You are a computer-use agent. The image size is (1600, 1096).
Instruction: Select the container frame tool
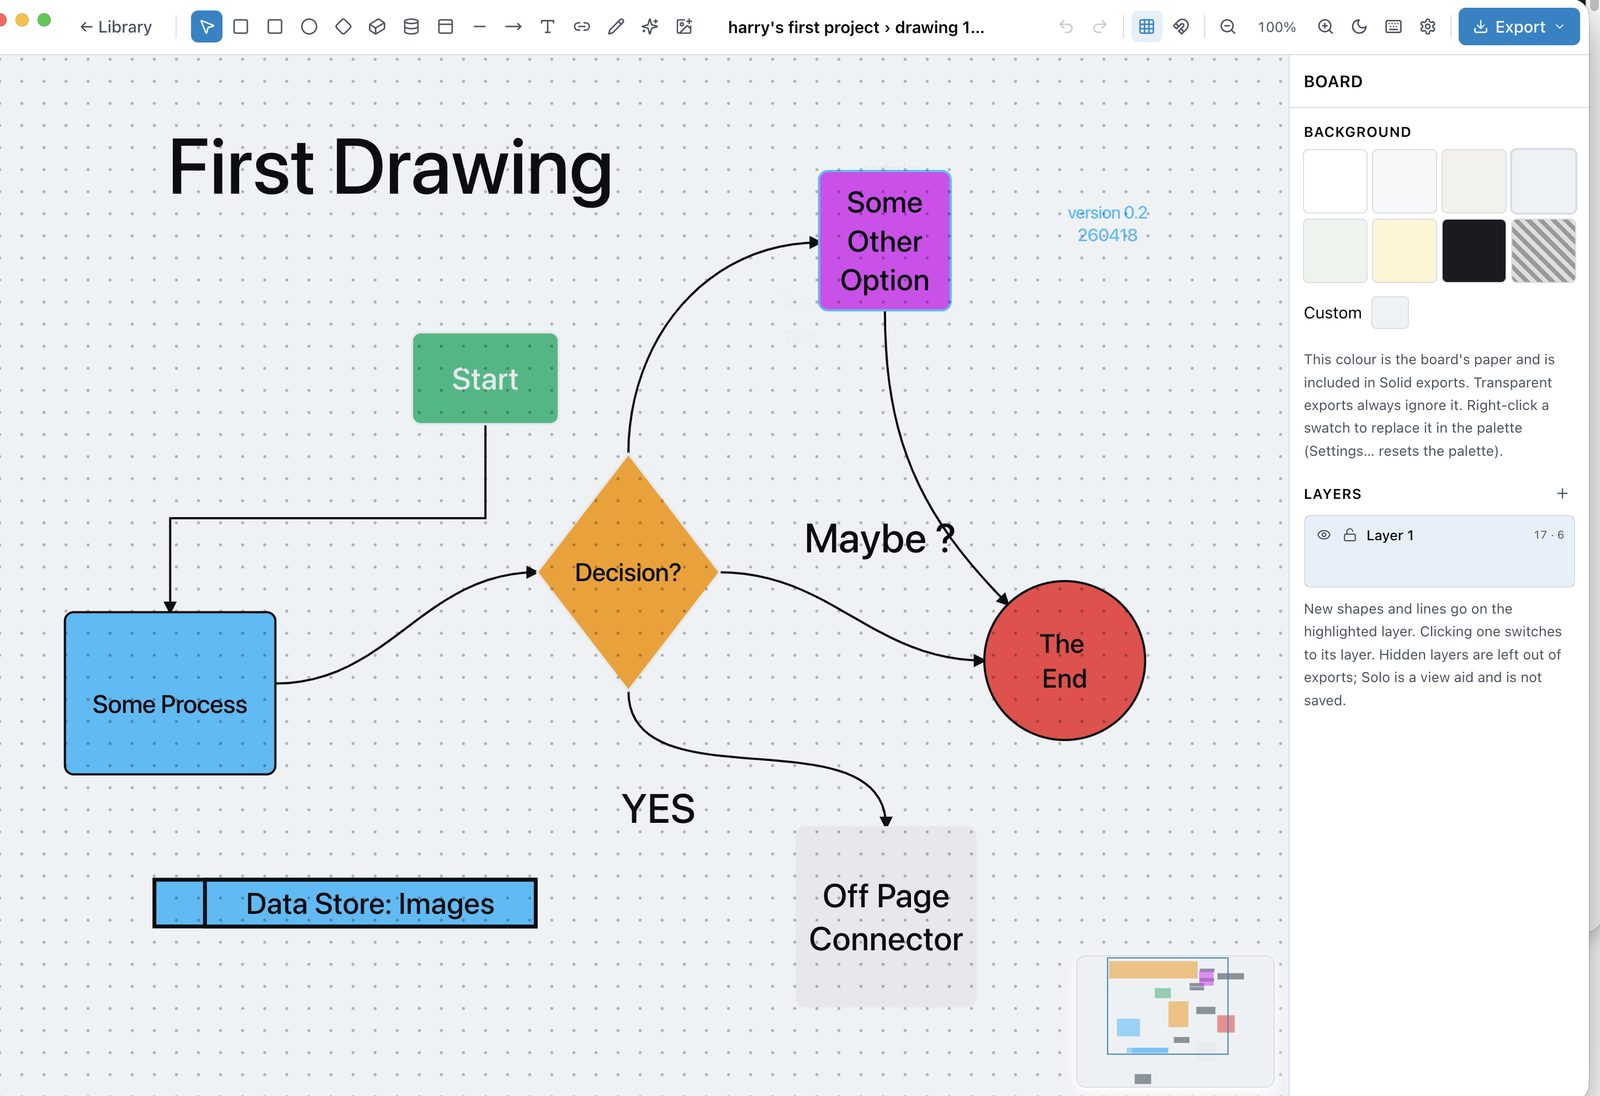tap(446, 27)
